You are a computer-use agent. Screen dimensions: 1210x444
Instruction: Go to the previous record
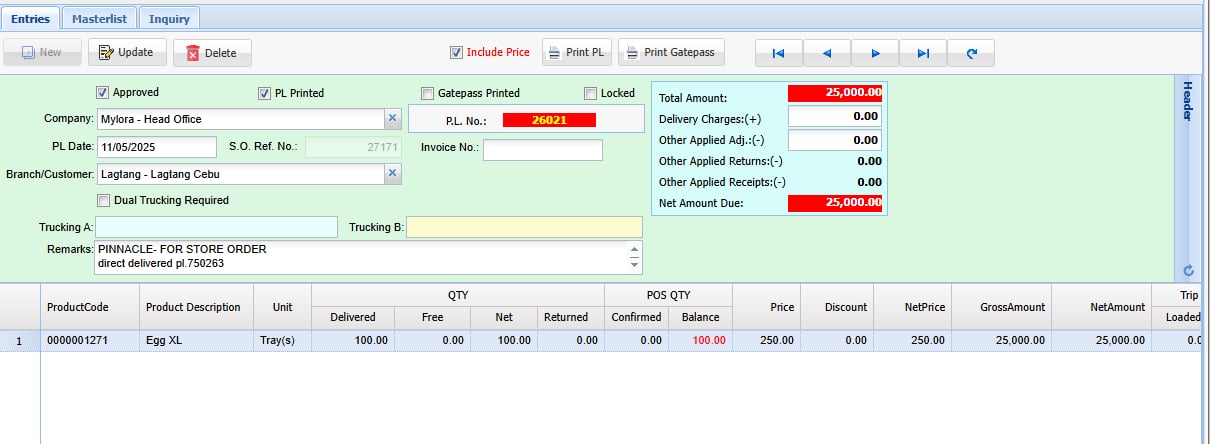click(x=826, y=53)
